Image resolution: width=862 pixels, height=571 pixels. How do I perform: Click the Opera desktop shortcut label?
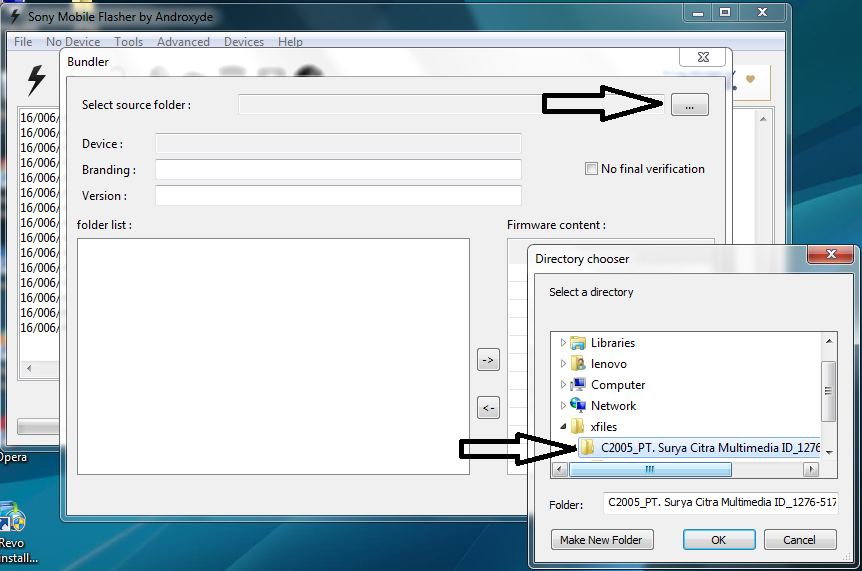click(13, 457)
